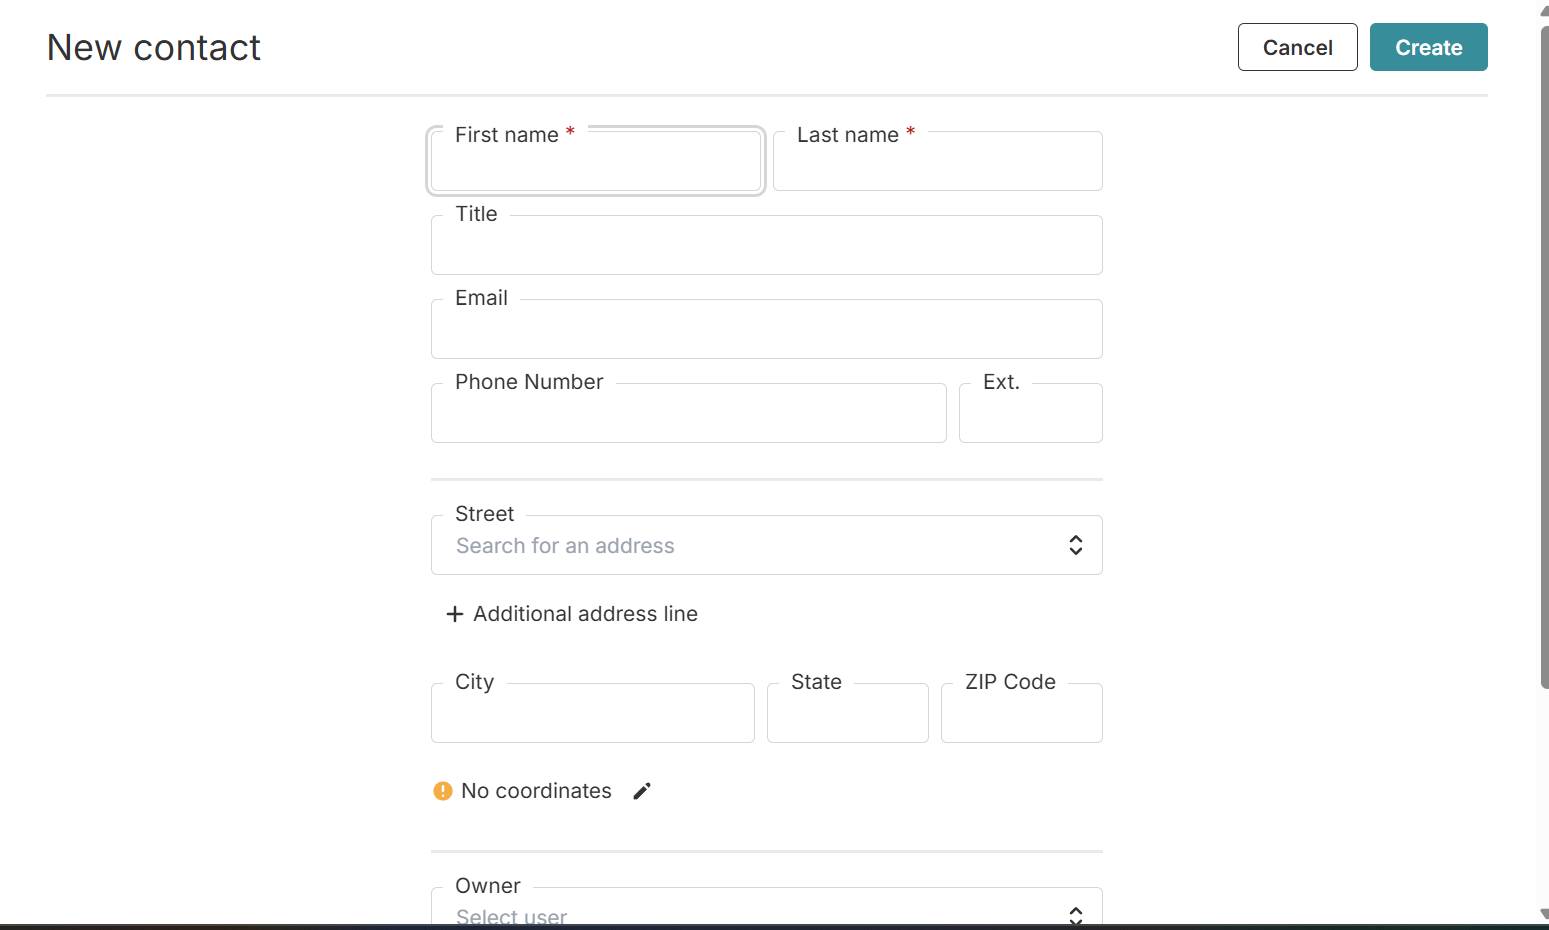Click into the Email field
The width and height of the screenshot is (1549, 930).
pos(767,329)
